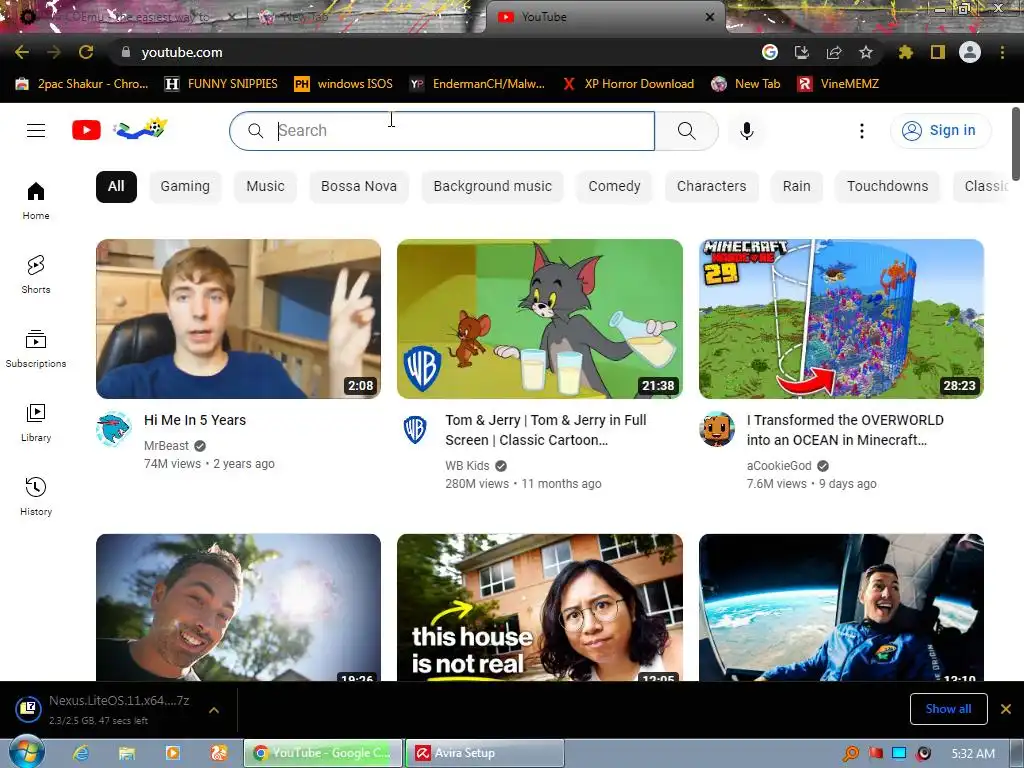Open Minecraft OVERWORLD video thumbnail
Image resolution: width=1024 pixels, height=768 pixels.
[x=841, y=319]
